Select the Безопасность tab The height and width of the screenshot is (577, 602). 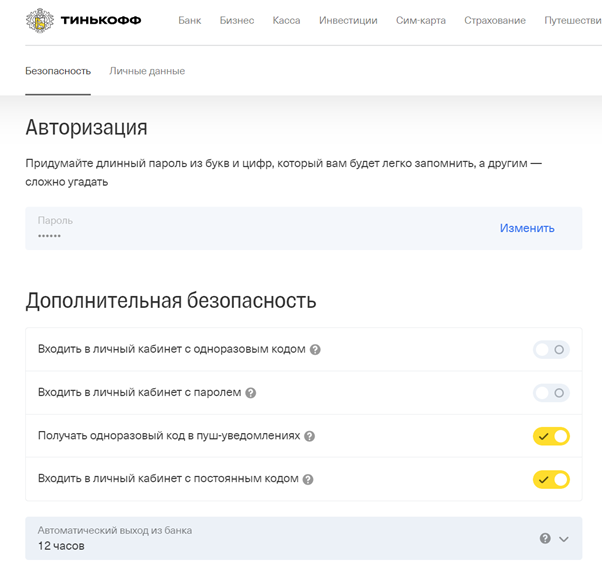(58, 71)
